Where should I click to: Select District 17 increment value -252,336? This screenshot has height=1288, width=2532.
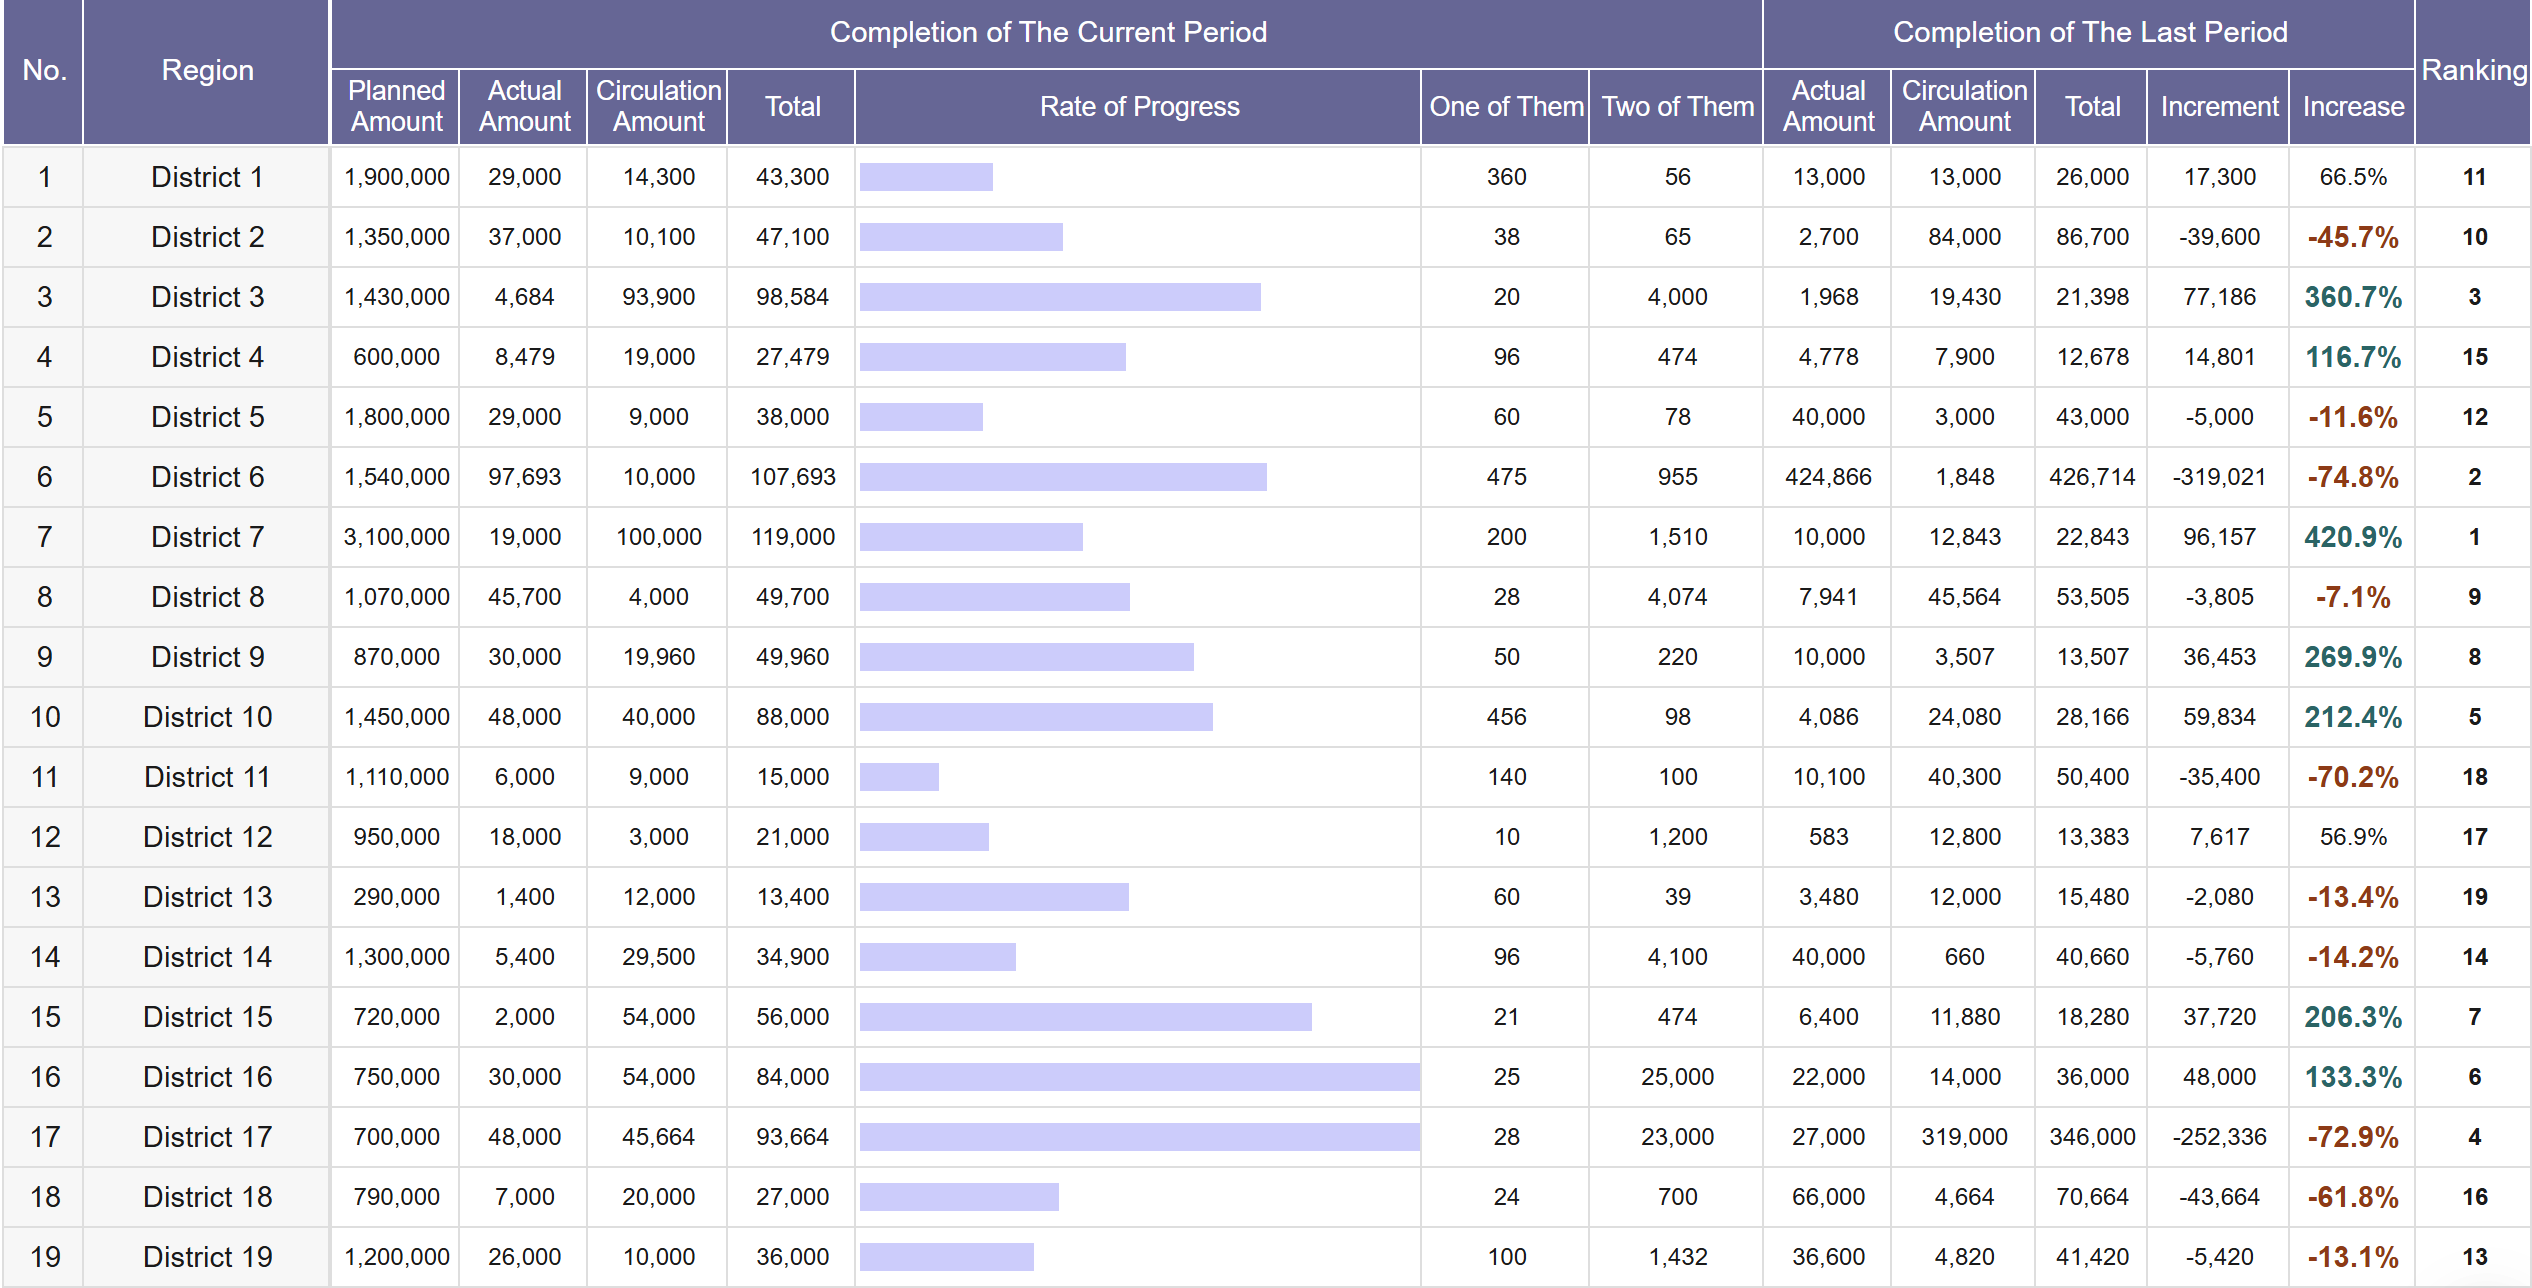(x=2218, y=1137)
